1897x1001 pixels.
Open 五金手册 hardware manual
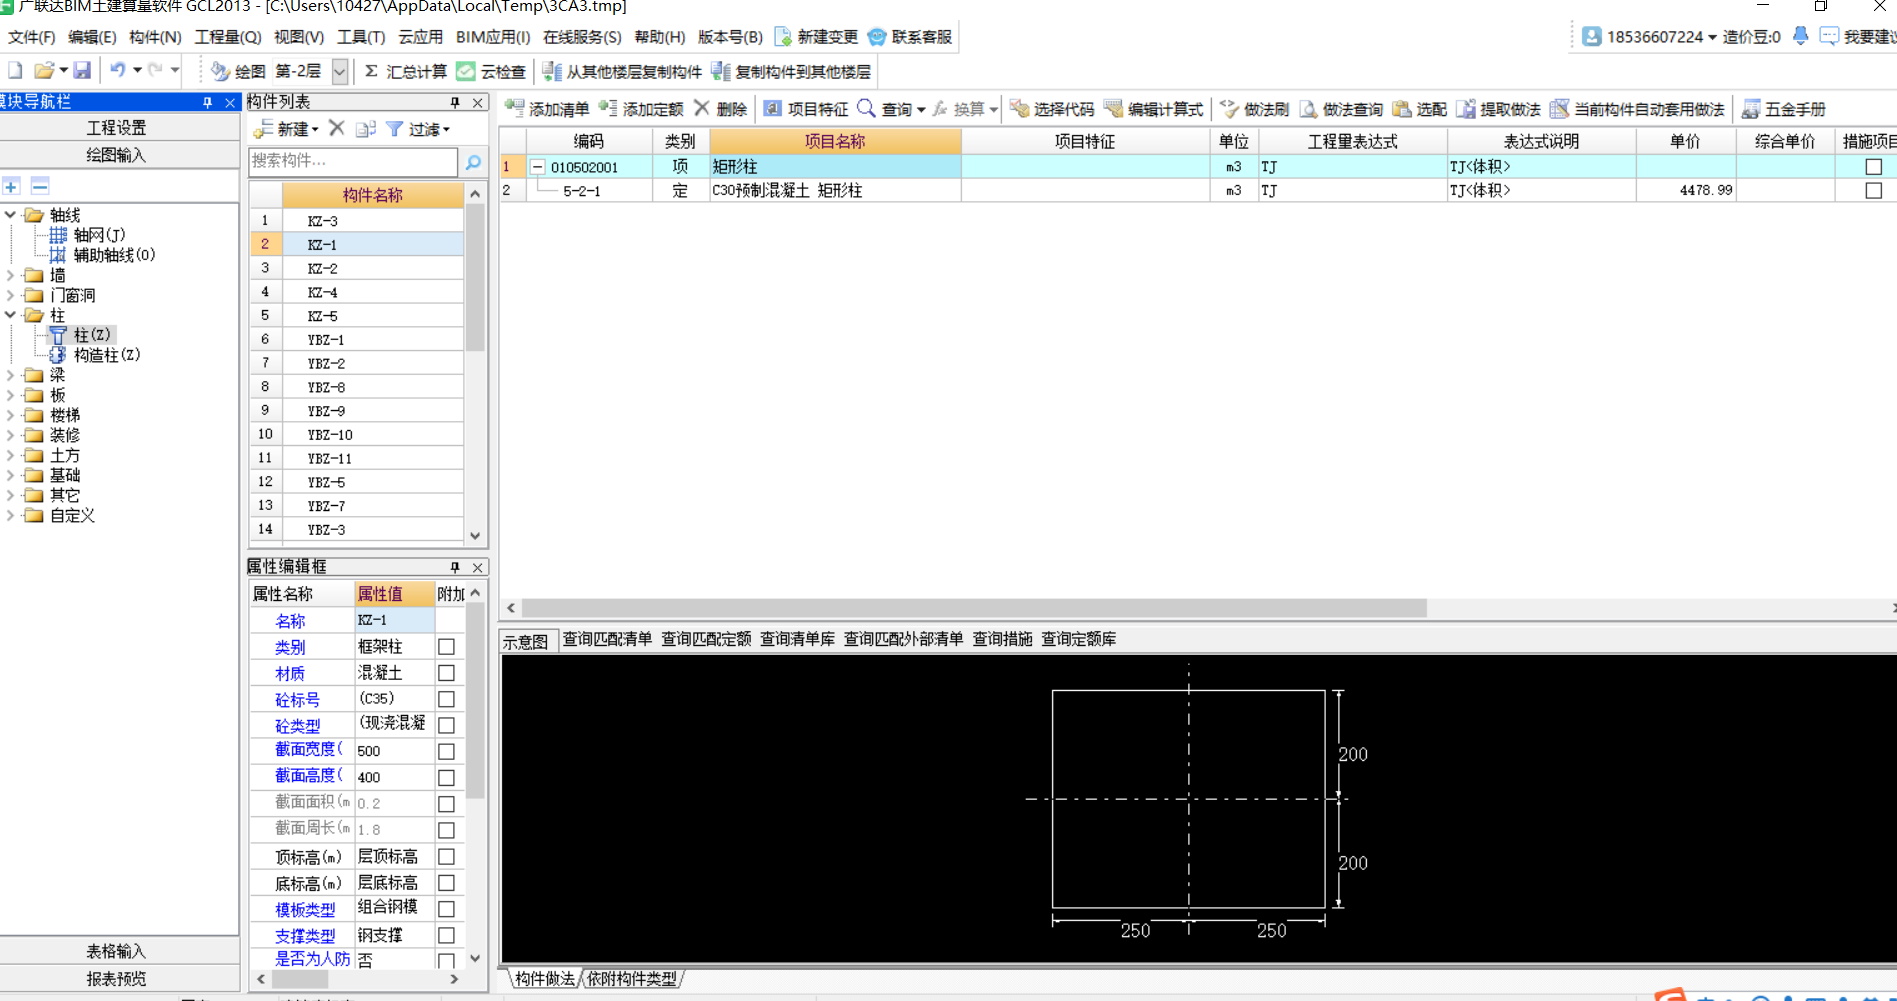(x=1783, y=109)
